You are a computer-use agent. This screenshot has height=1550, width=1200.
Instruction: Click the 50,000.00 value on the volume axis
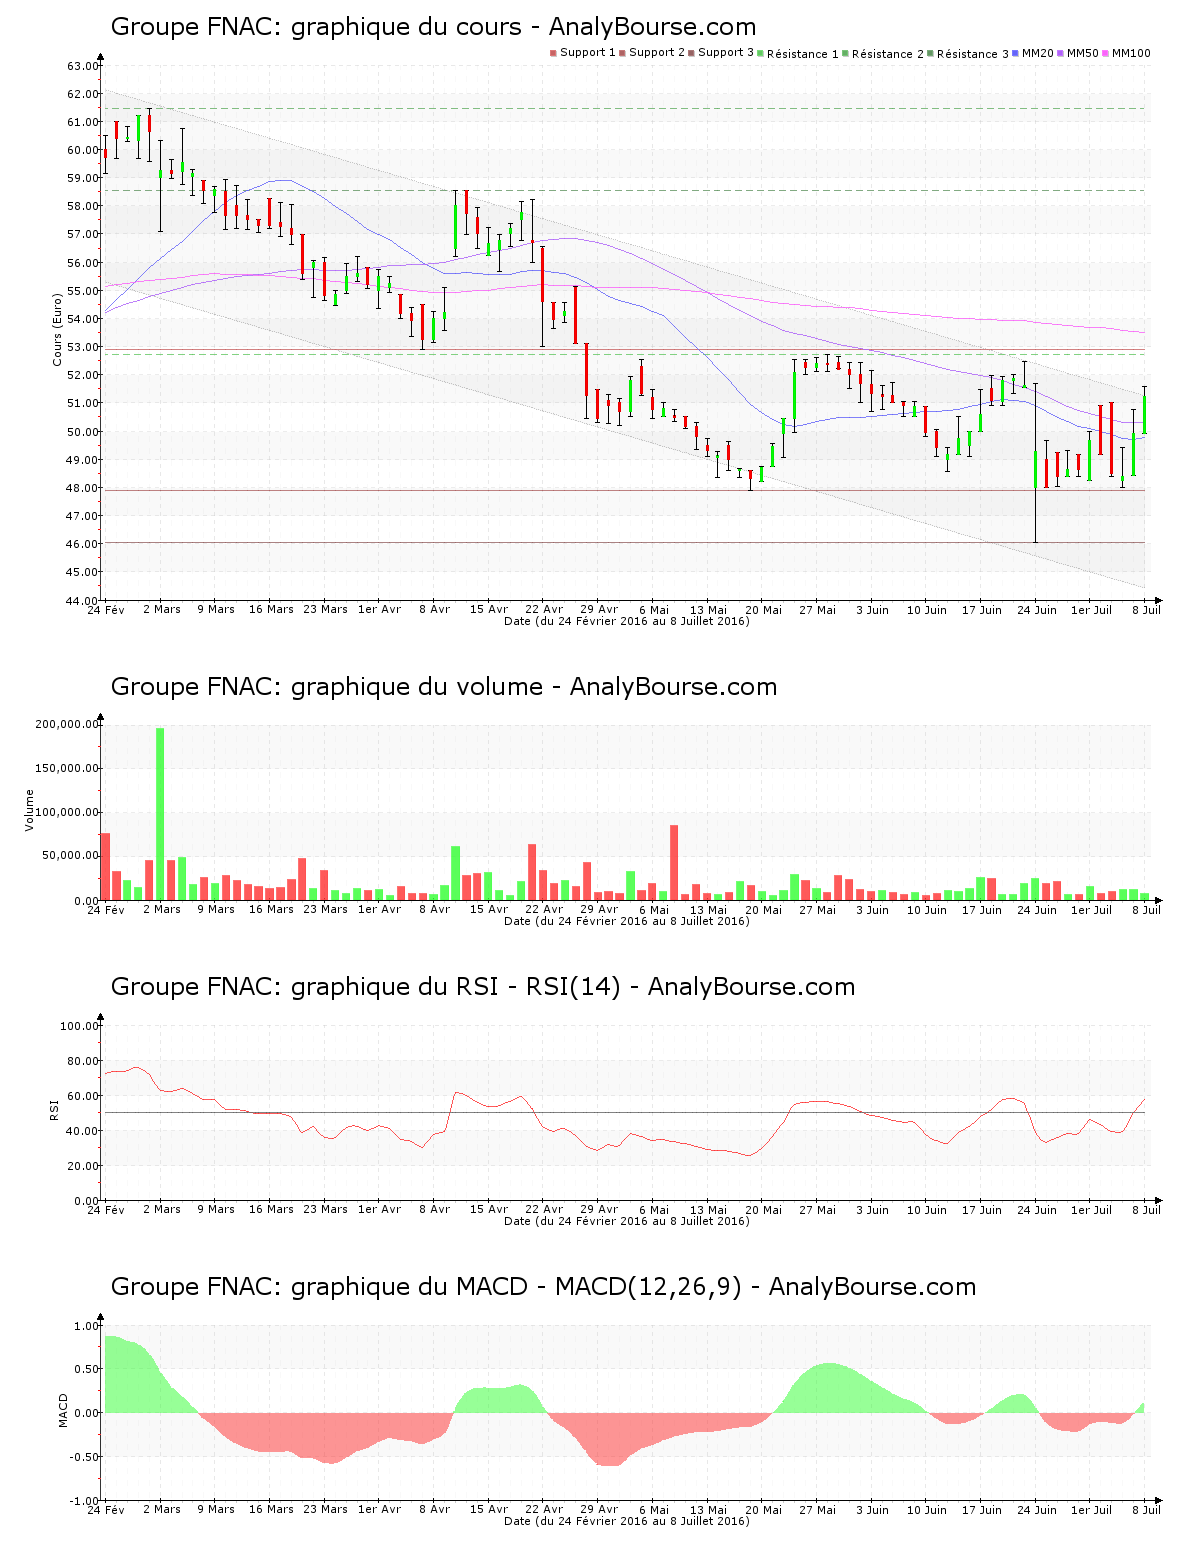tap(70, 856)
